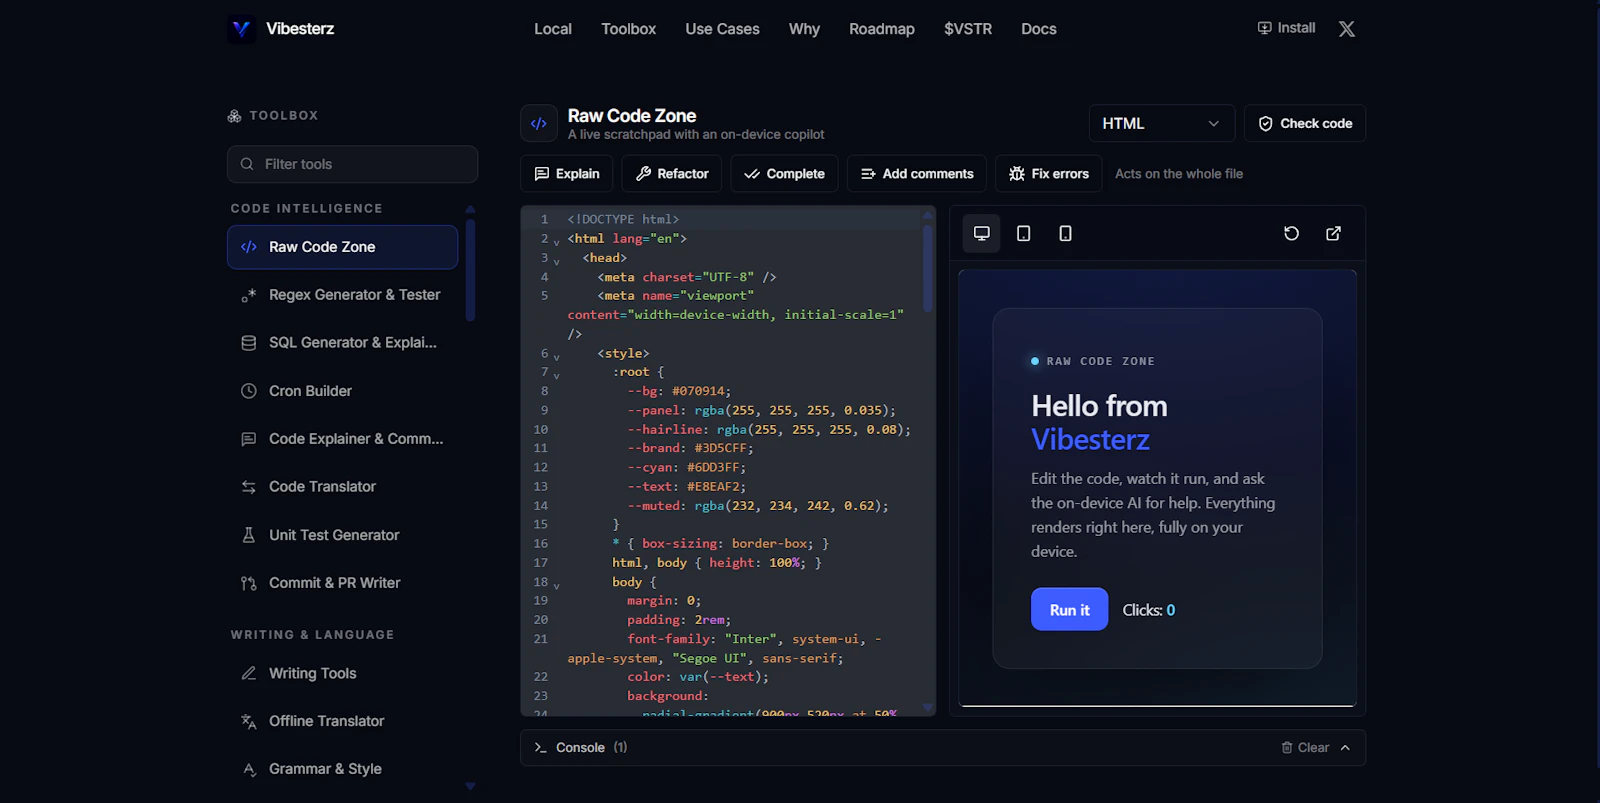
Task: Open the Unit Test Generator tool
Action: pos(342,535)
